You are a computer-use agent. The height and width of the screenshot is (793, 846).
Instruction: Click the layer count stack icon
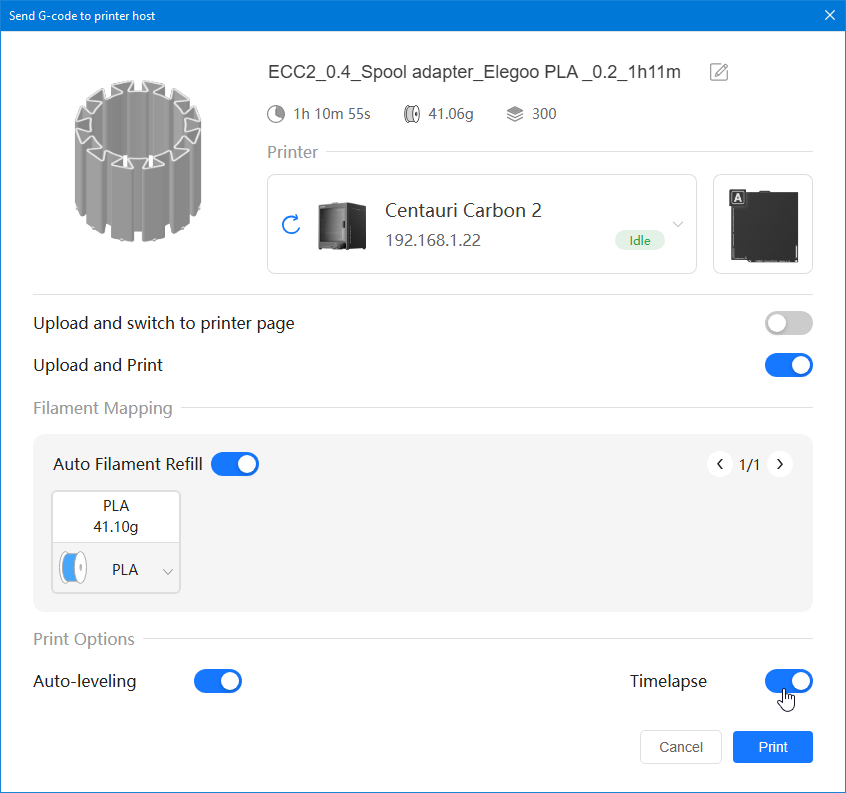tap(515, 114)
